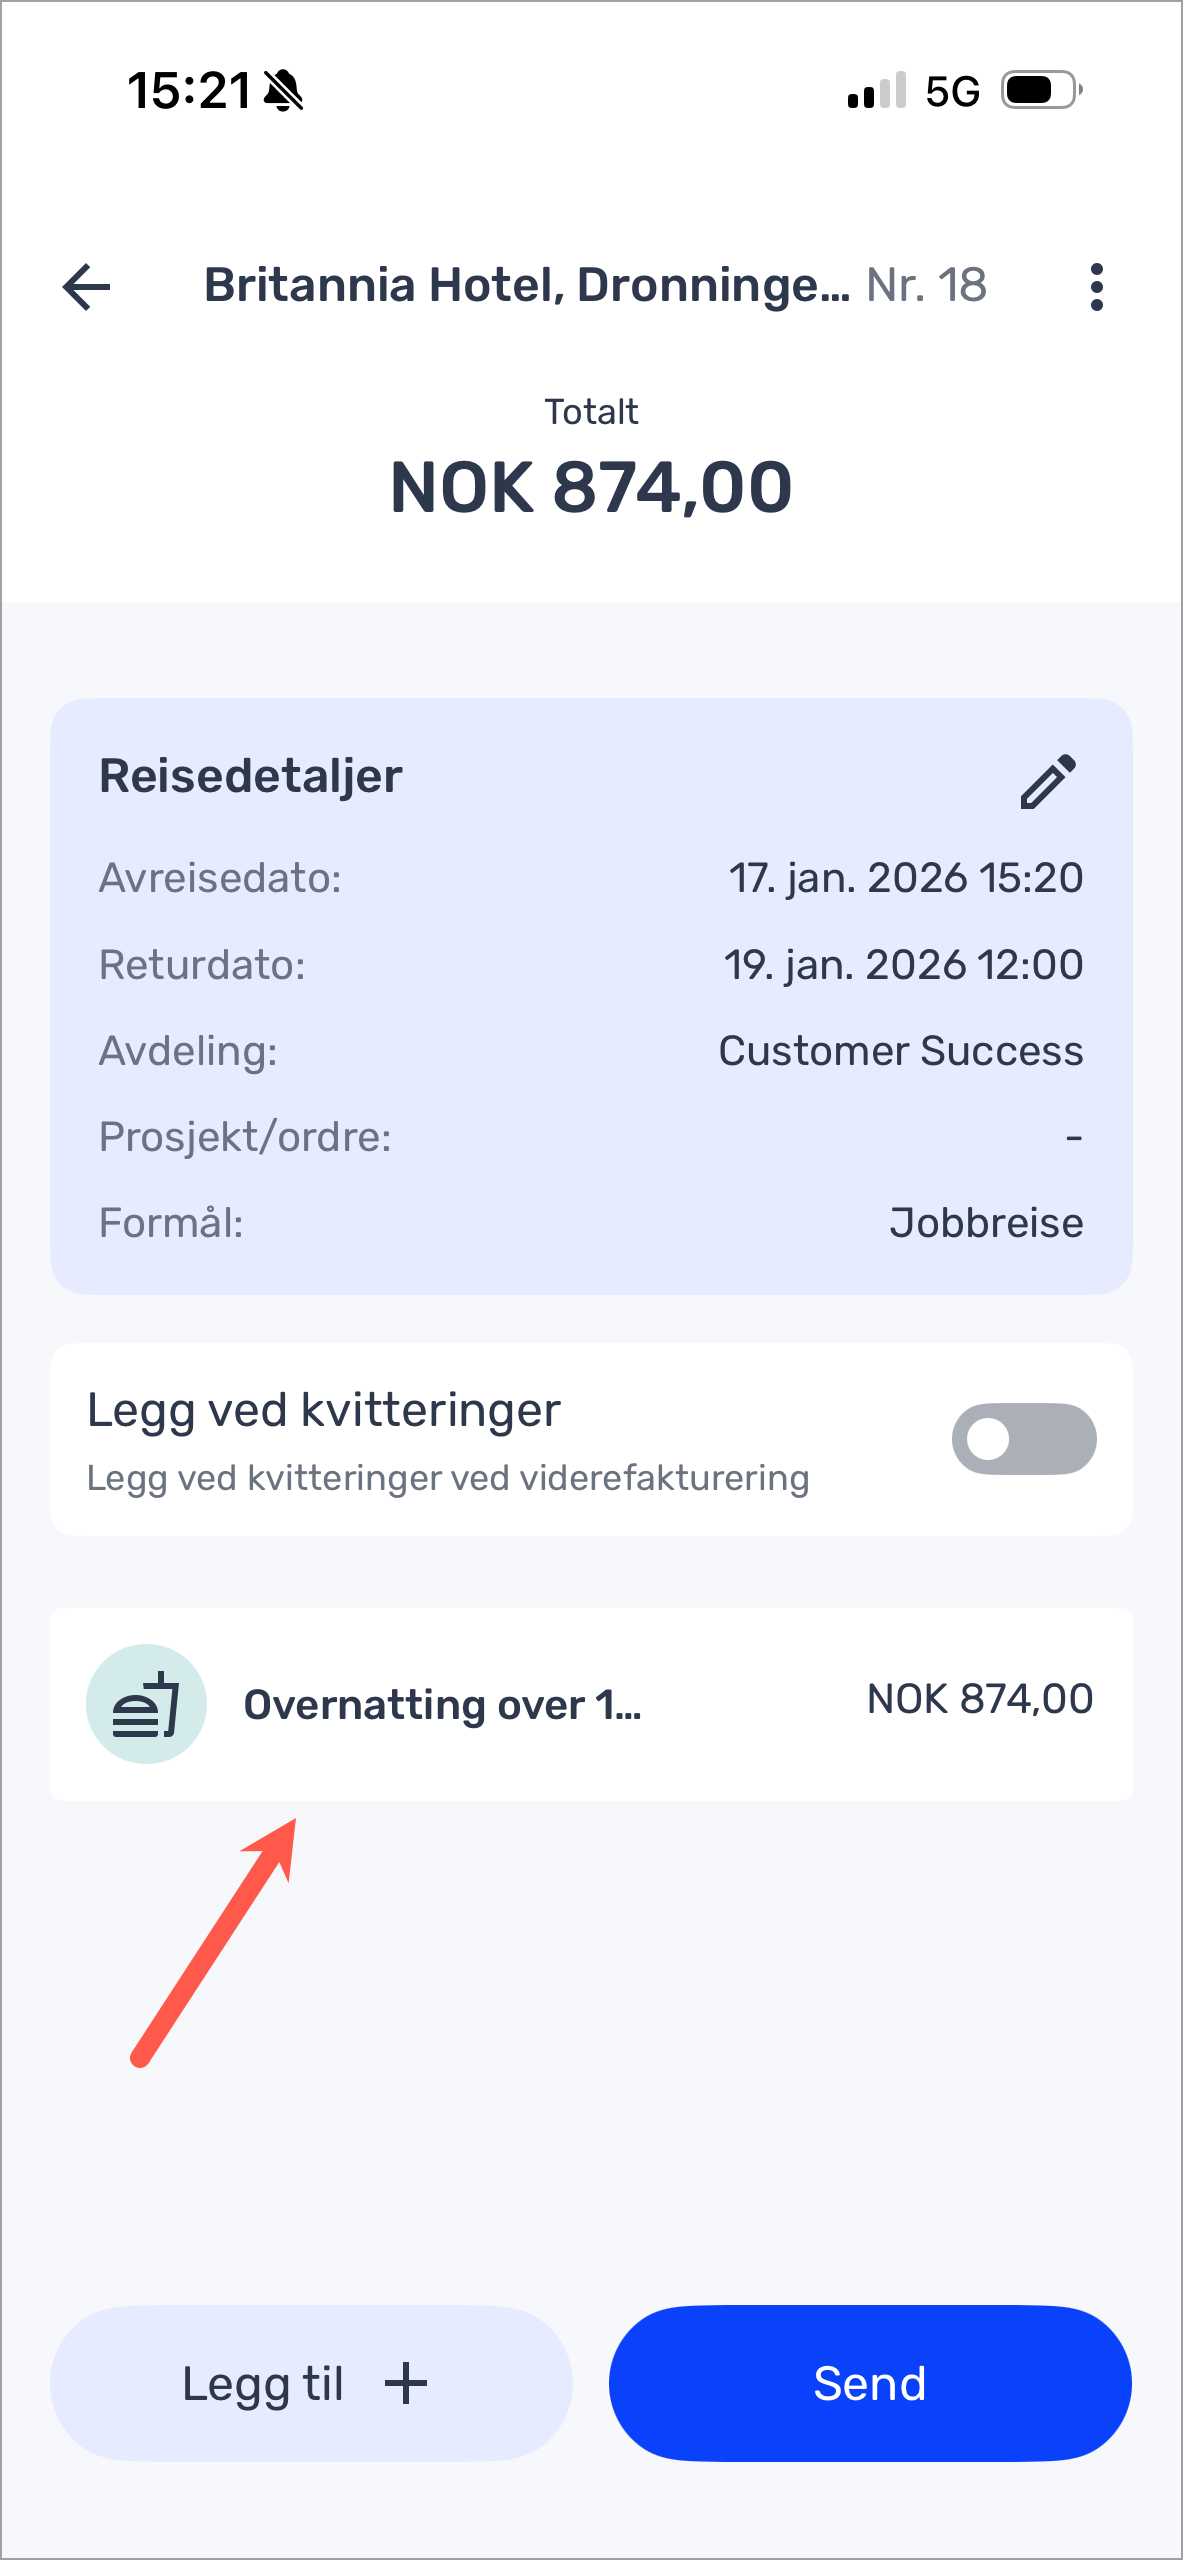The height and width of the screenshot is (2560, 1184).
Task: Tap the Prosjekt/ordre row label
Action: point(245,1137)
